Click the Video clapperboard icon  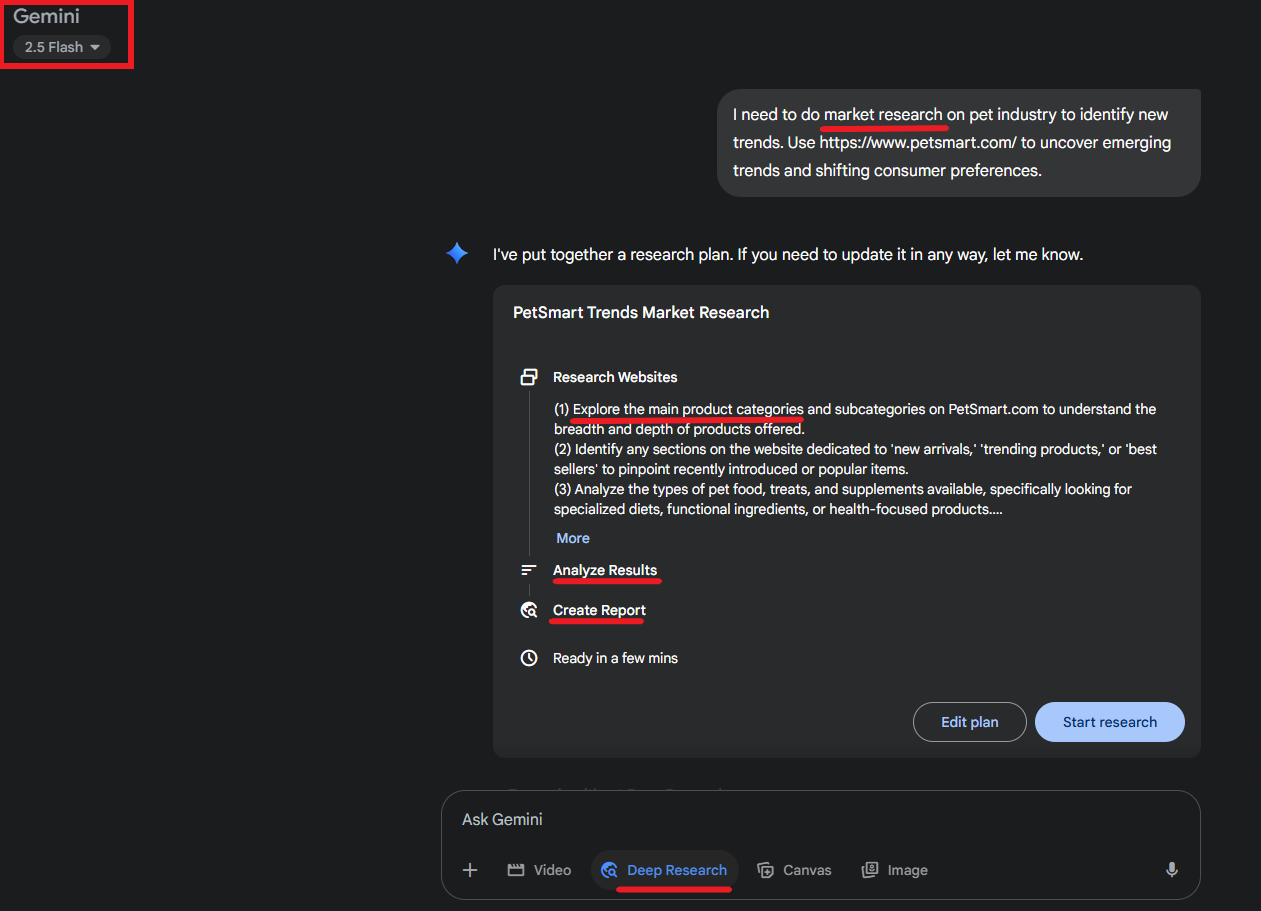coord(516,870)
